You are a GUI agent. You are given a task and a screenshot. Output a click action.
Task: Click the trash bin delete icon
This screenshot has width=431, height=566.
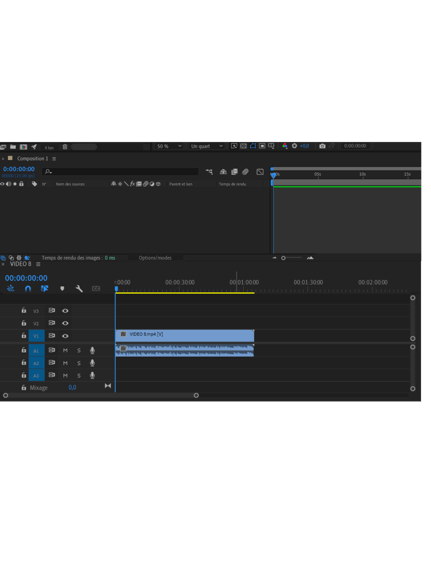click(65, 147)
